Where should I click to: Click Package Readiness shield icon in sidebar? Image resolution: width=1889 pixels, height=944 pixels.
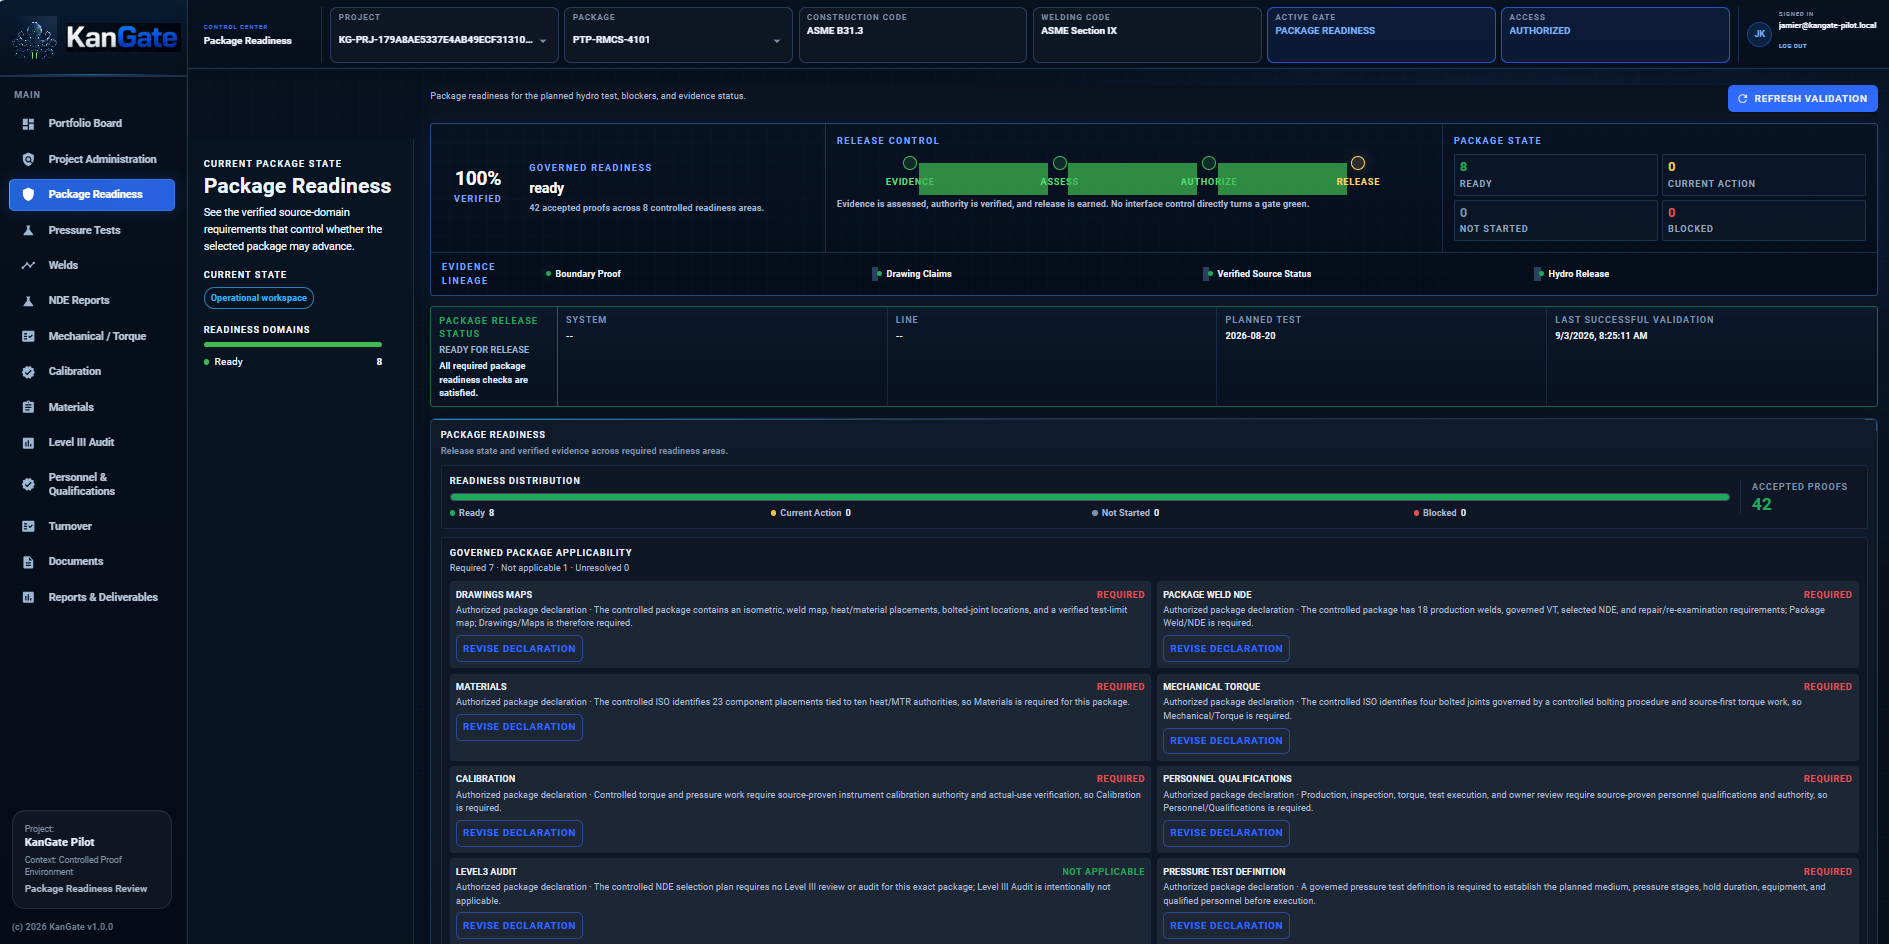(x=28, y=195)
